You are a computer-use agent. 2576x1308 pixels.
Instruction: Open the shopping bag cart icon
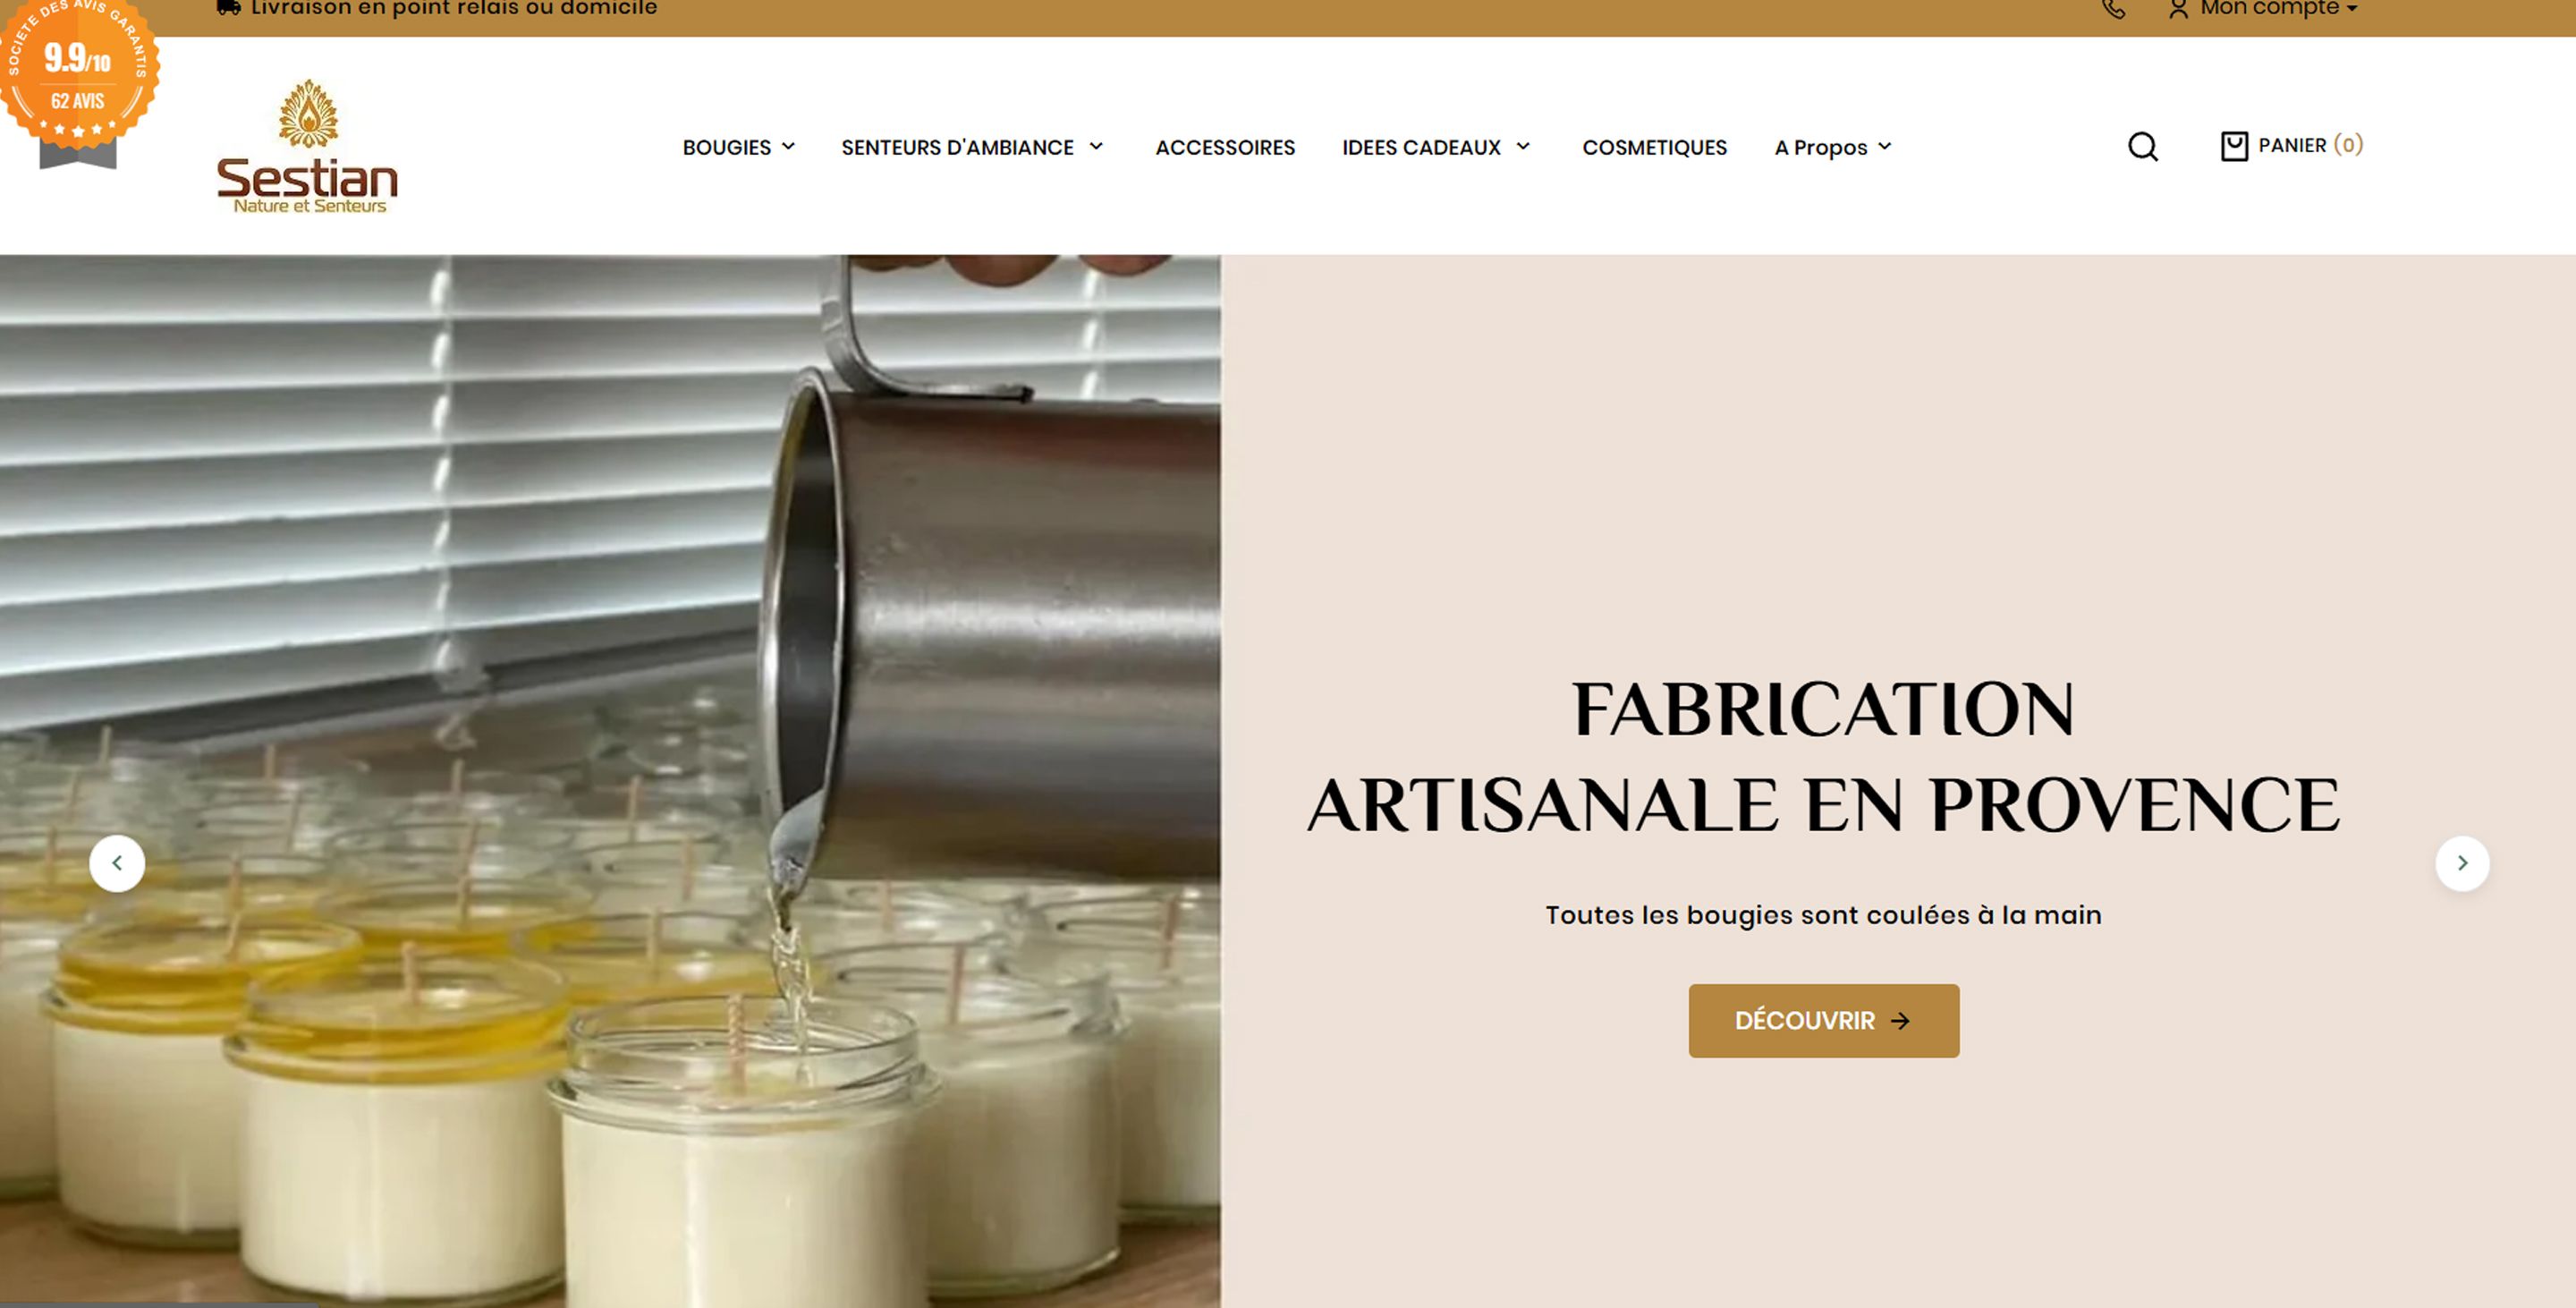click(x=2234, y=146)
